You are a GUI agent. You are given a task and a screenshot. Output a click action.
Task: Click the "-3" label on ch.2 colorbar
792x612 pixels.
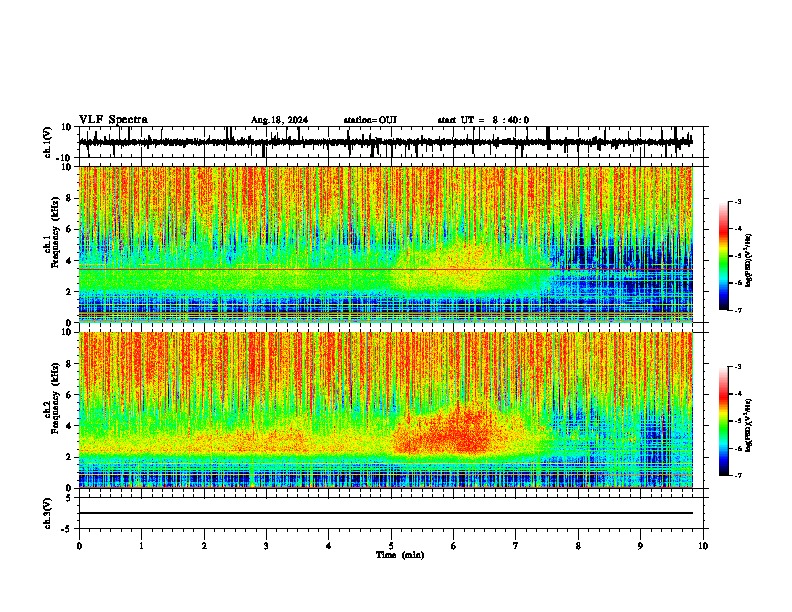coord(737,367)
